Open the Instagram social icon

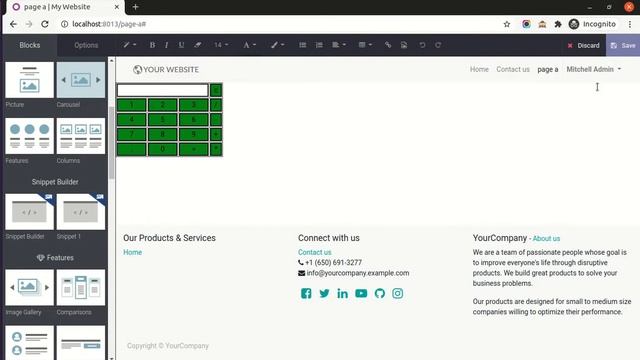[x=398, y=293]
